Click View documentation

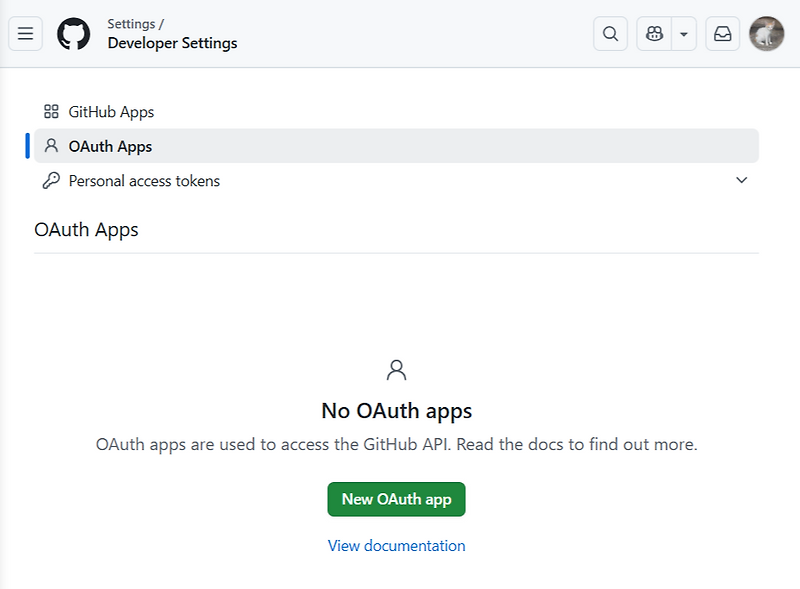[x=396, y=545]
